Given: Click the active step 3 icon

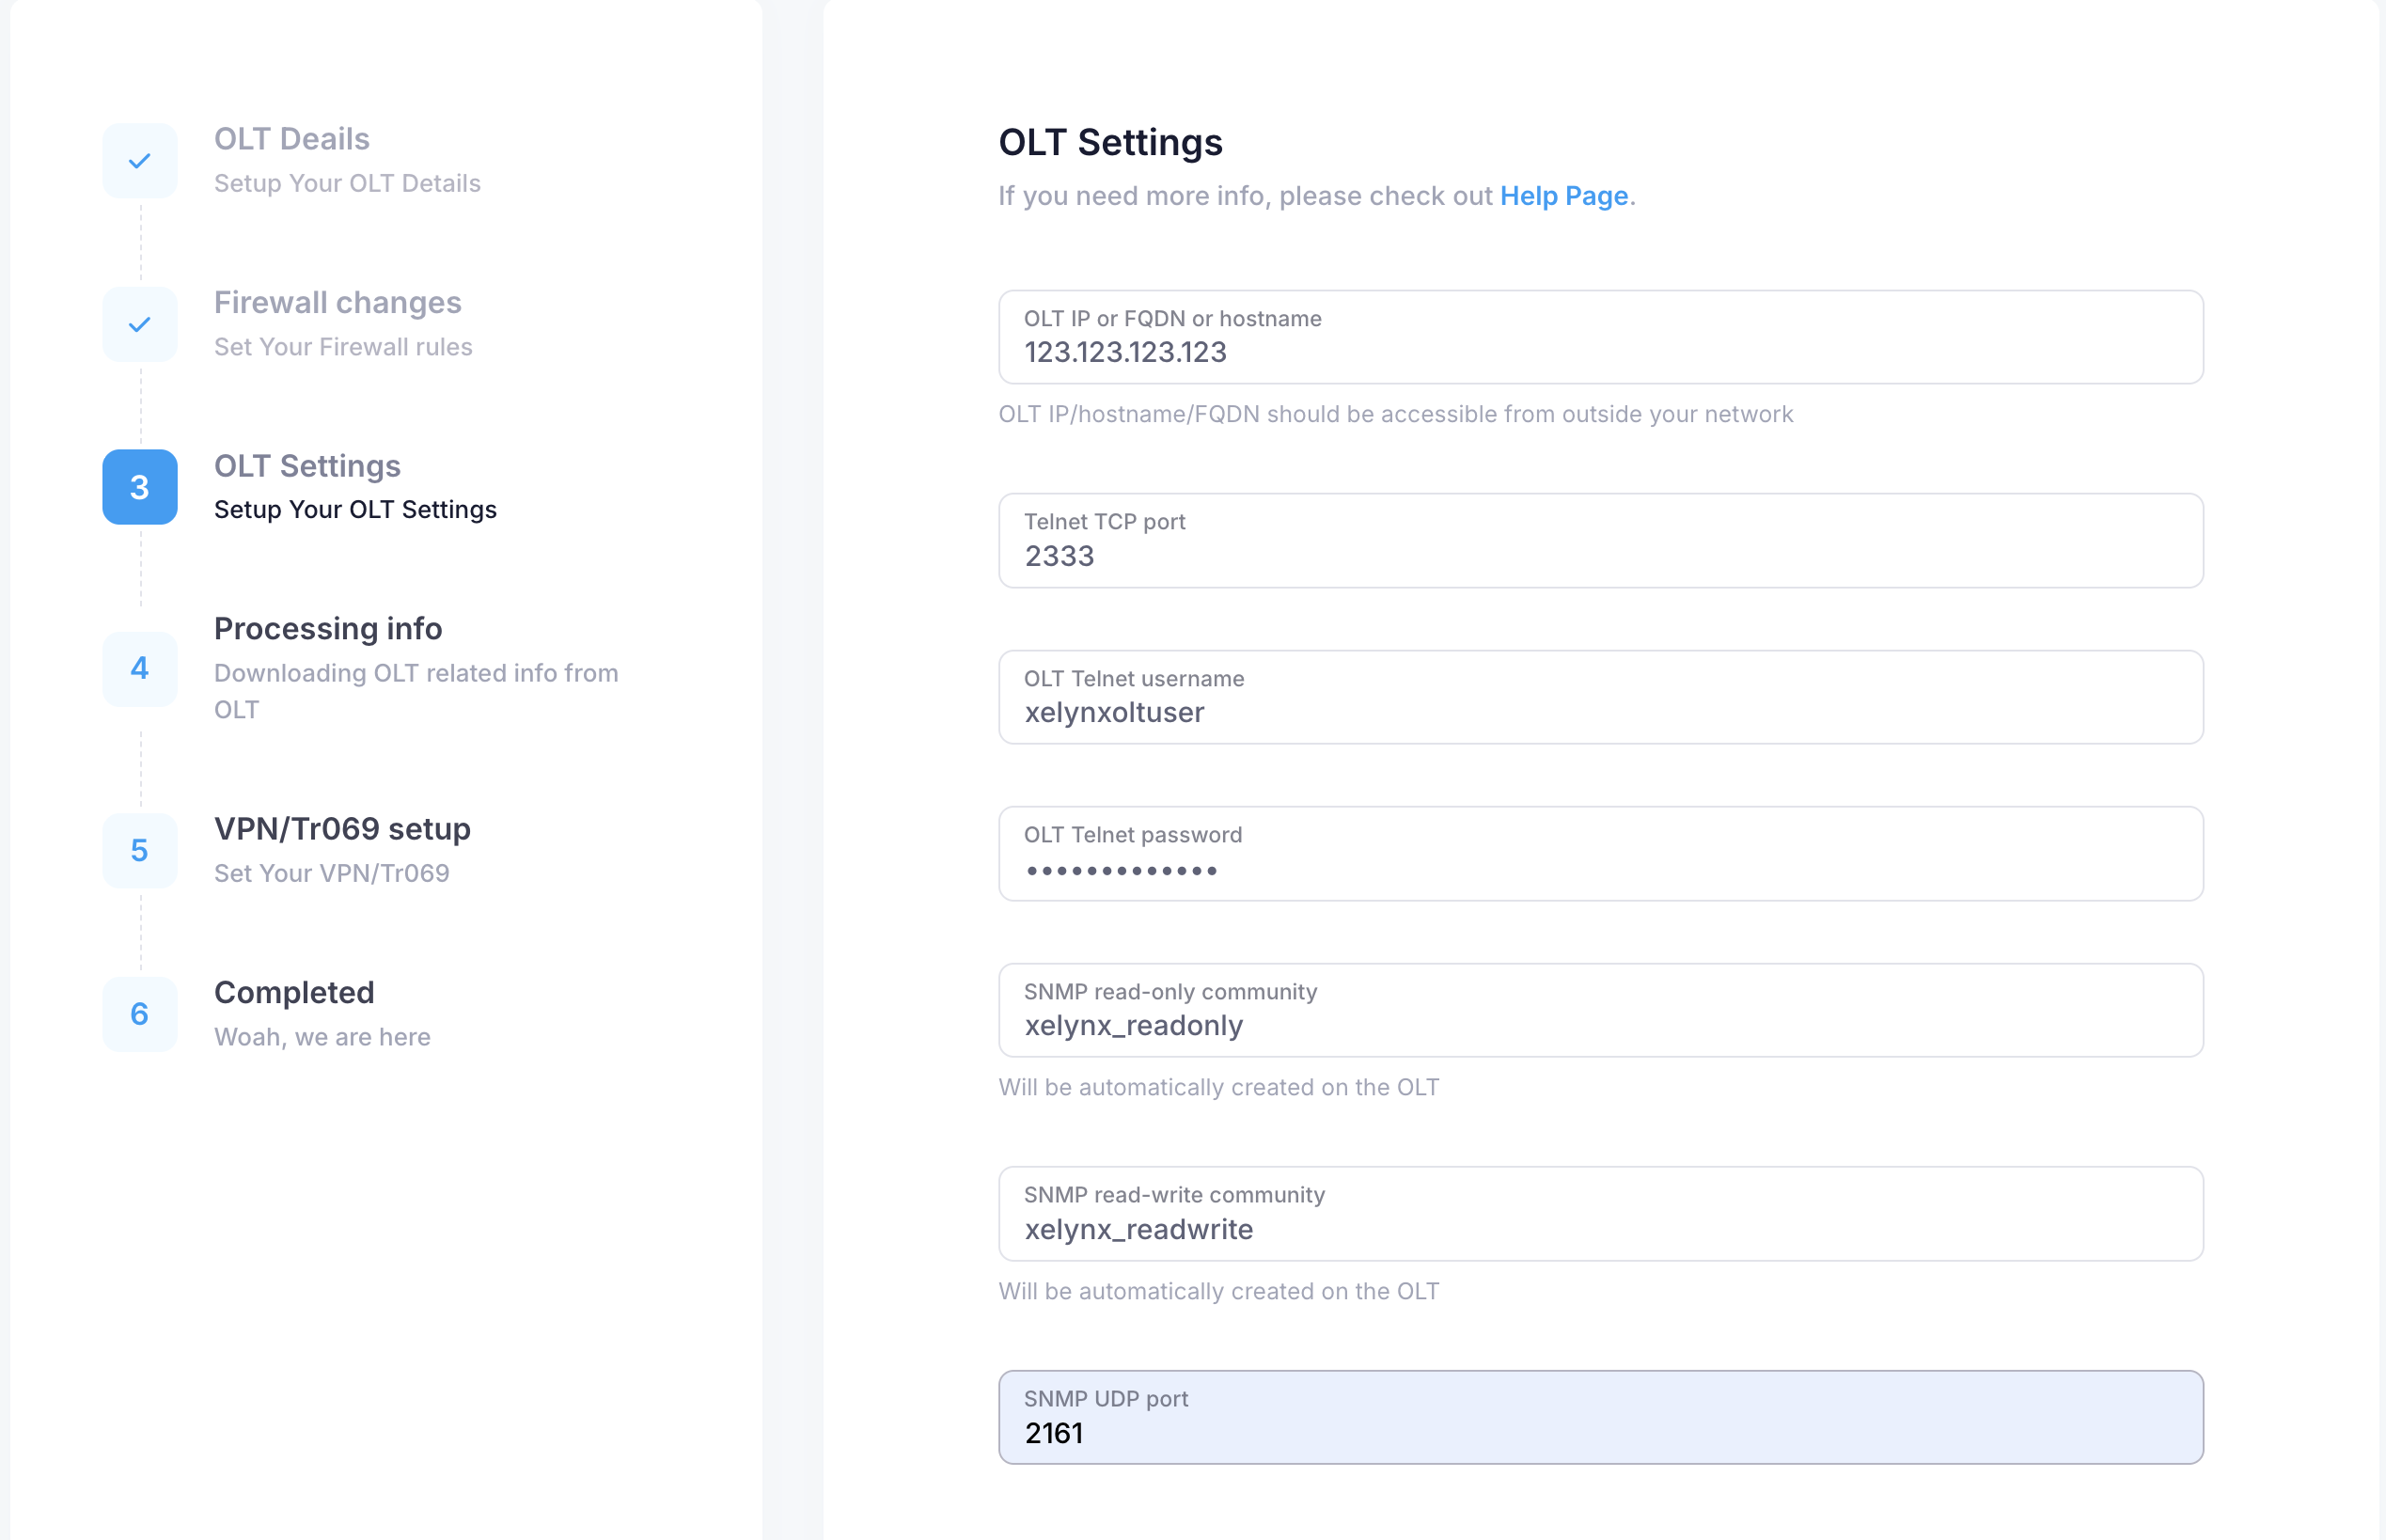Looking at the screenshot, I should (x=140, y=487).
